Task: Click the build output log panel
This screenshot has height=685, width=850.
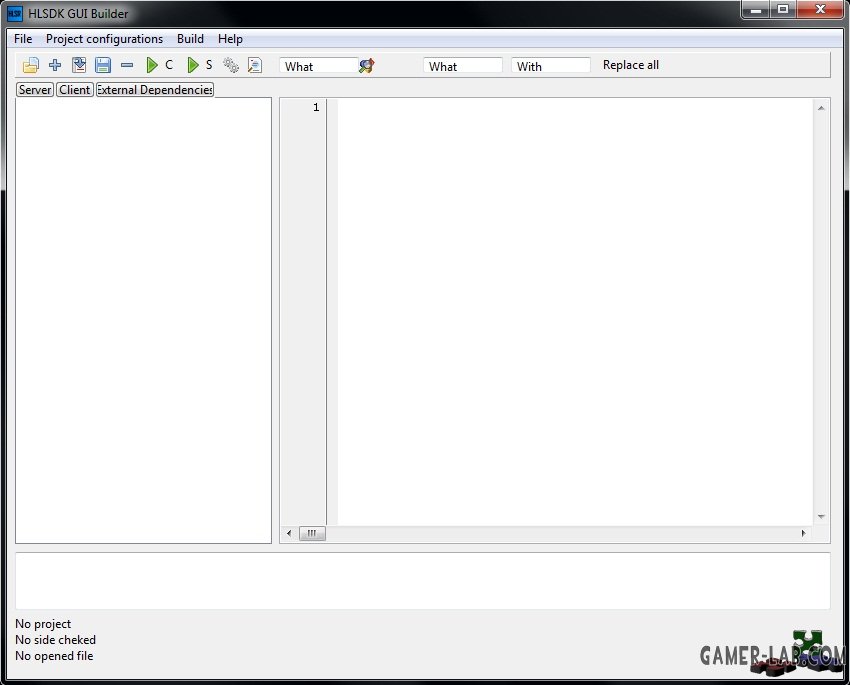Action: (422, 580)
